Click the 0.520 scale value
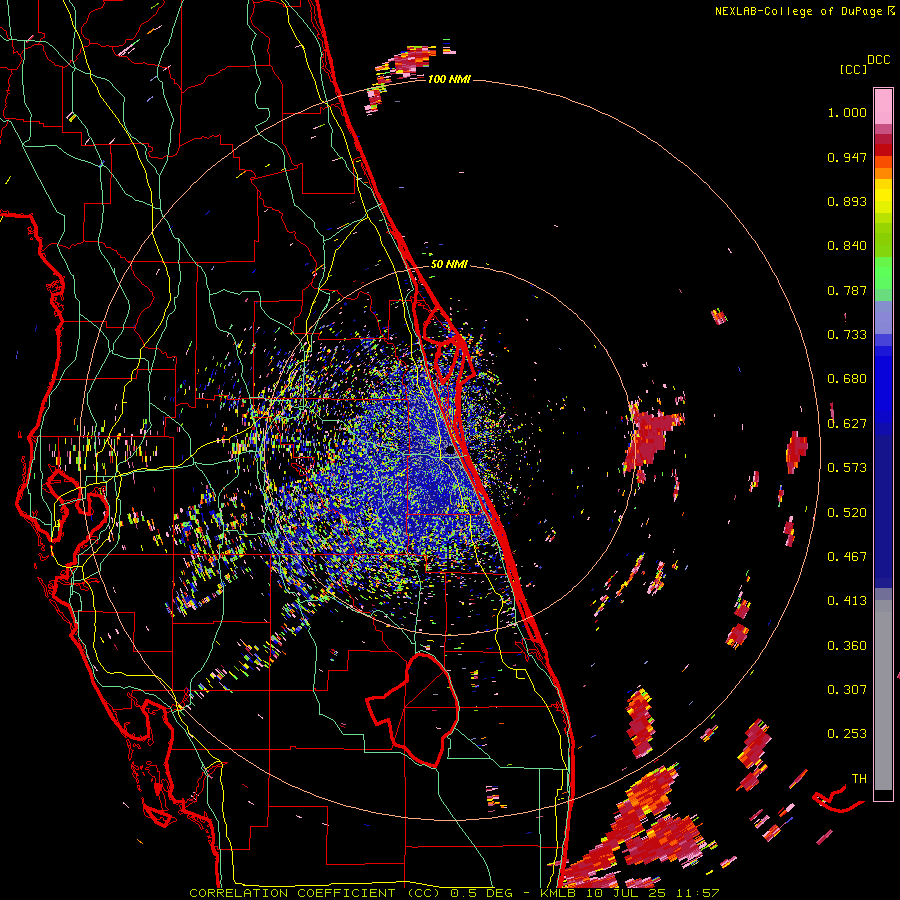This screenshot has height=900, width=900. (x=847, y=513)
